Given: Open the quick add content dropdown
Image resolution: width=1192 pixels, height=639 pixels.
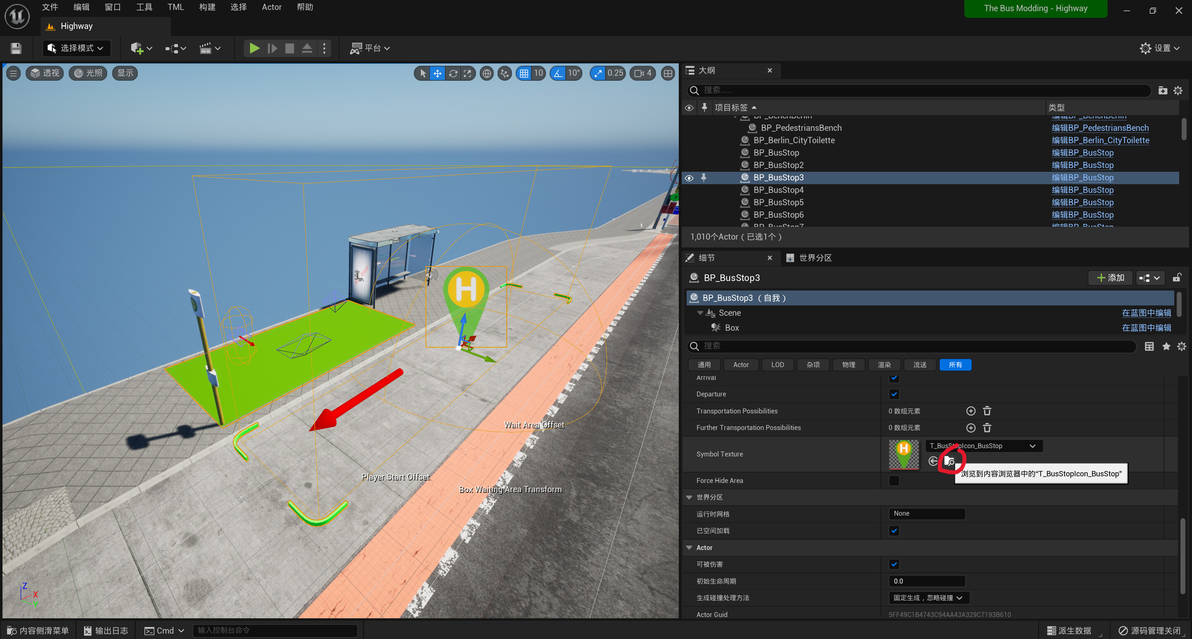Looking at the screenshot, I should coord(141,48).
